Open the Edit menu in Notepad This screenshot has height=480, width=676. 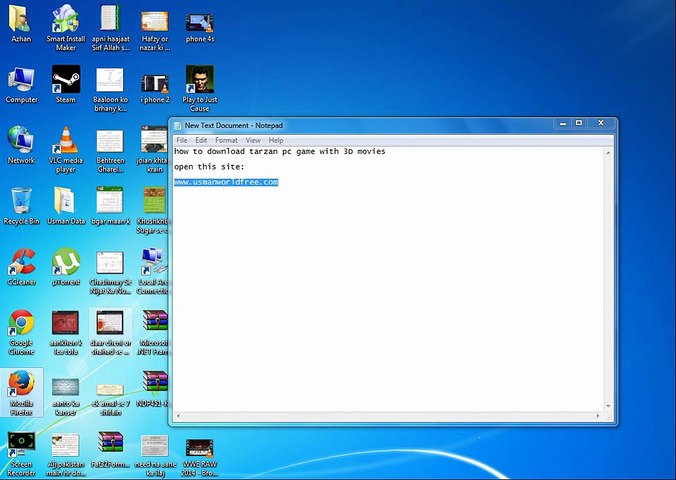pyautogui.click(x=201, y=140)
